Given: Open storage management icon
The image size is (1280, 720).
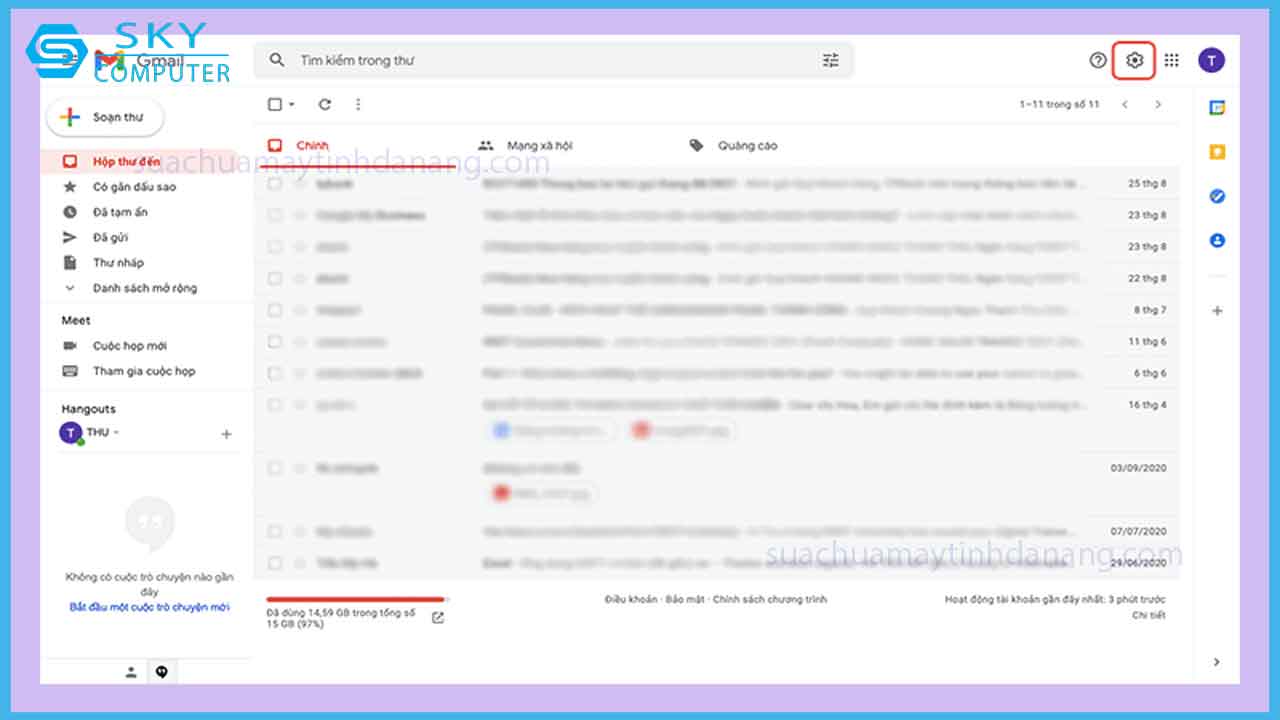Looking at the screenshot, I should tap(438, 617).
